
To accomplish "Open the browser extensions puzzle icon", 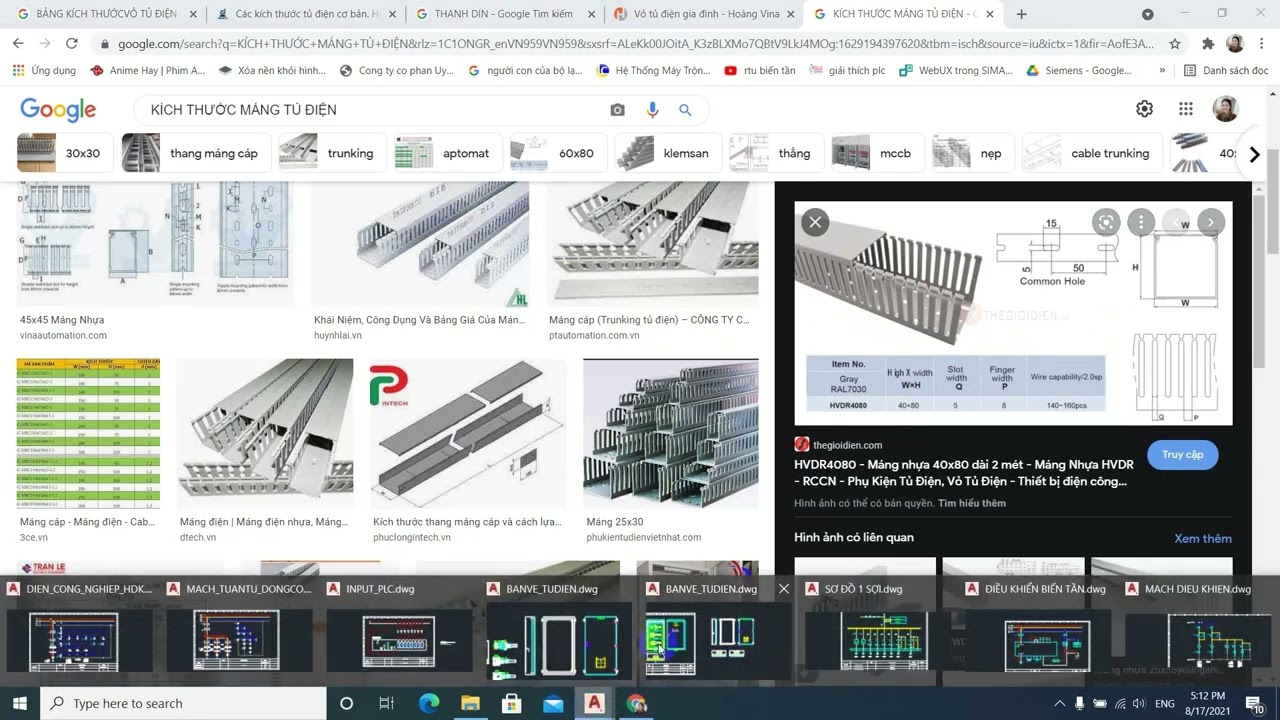I will pos(1208,44).
